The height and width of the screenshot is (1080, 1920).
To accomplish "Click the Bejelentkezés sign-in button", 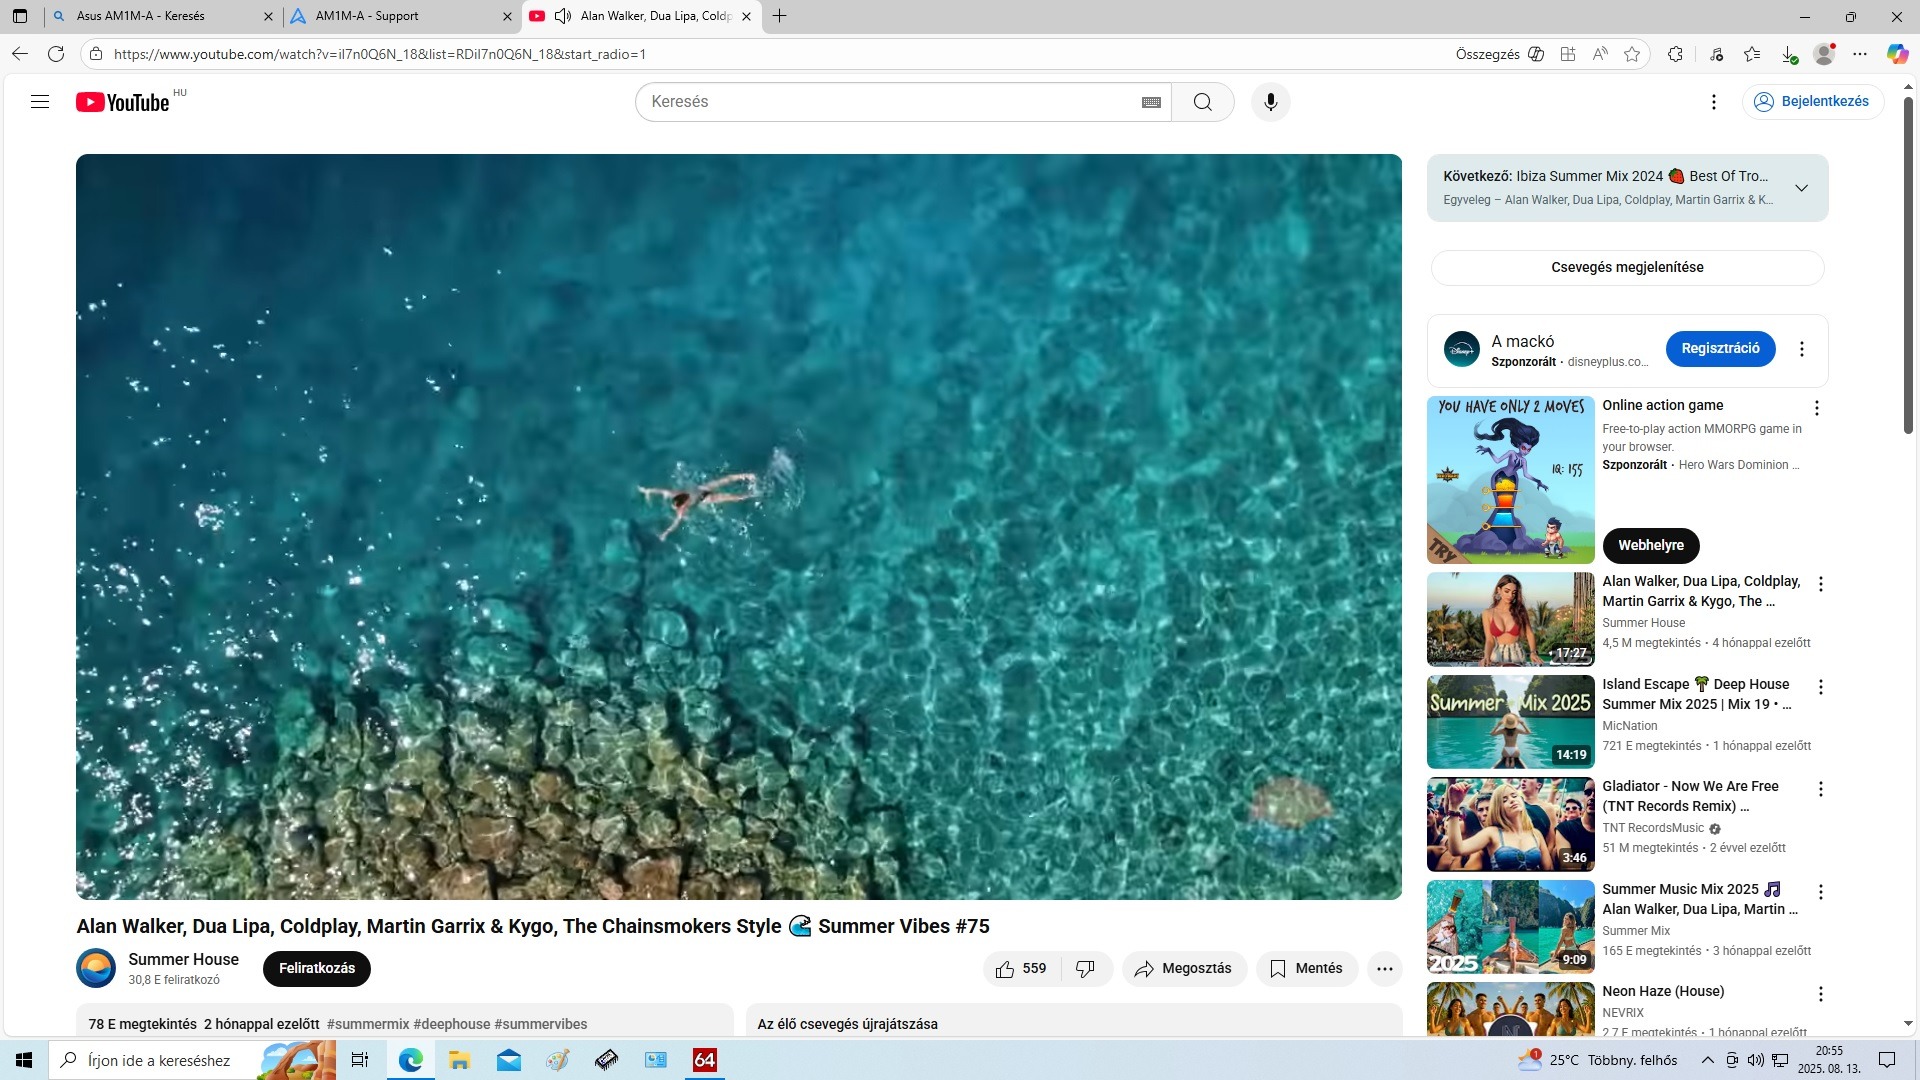I will point(1813,101).
